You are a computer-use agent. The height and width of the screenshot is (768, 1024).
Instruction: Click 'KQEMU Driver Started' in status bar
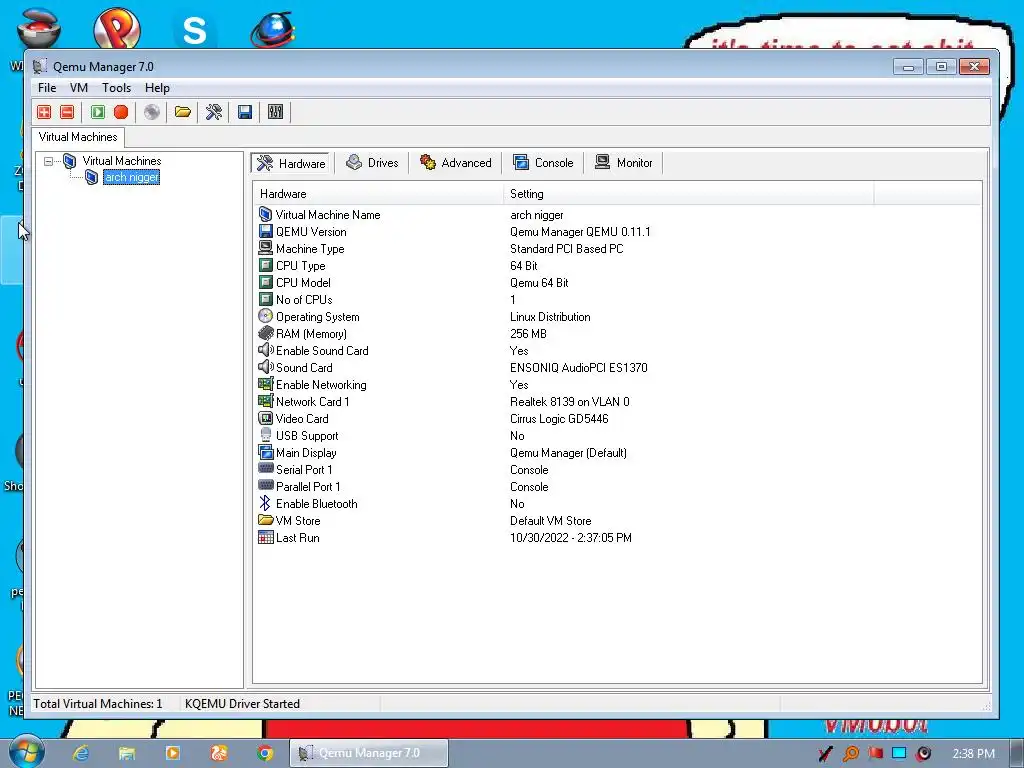pyautogui.click(x=242, y=703)
